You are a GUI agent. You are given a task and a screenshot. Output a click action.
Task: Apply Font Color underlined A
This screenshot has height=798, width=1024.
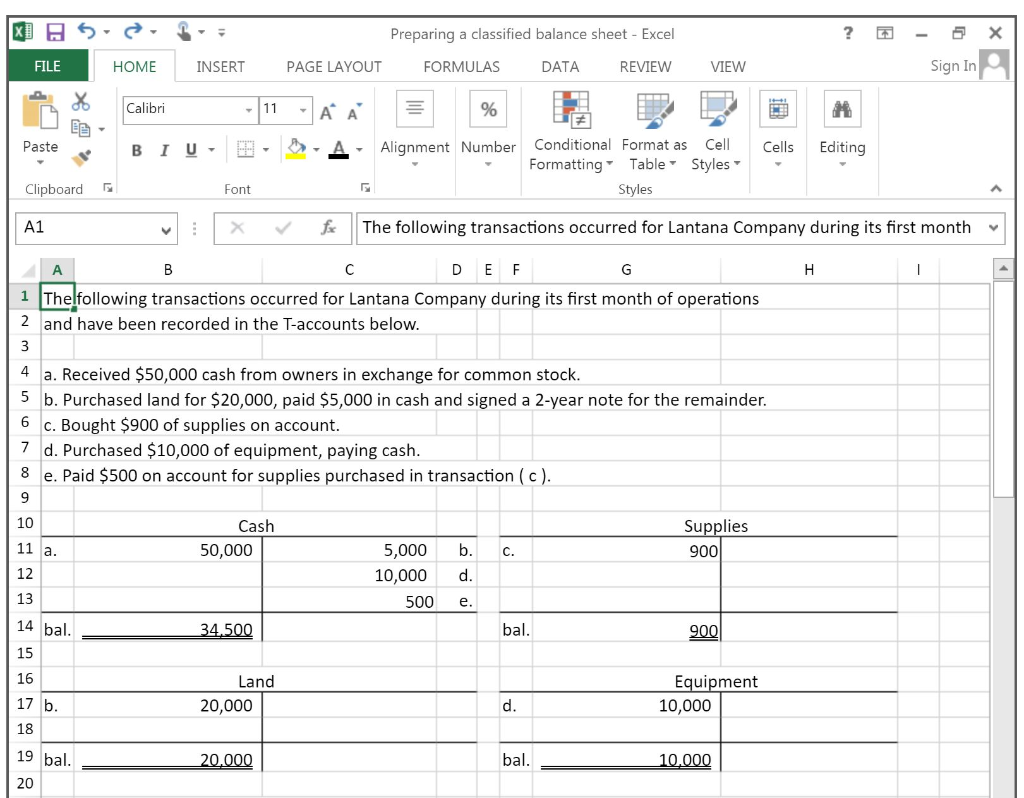(x=338, y=149)
